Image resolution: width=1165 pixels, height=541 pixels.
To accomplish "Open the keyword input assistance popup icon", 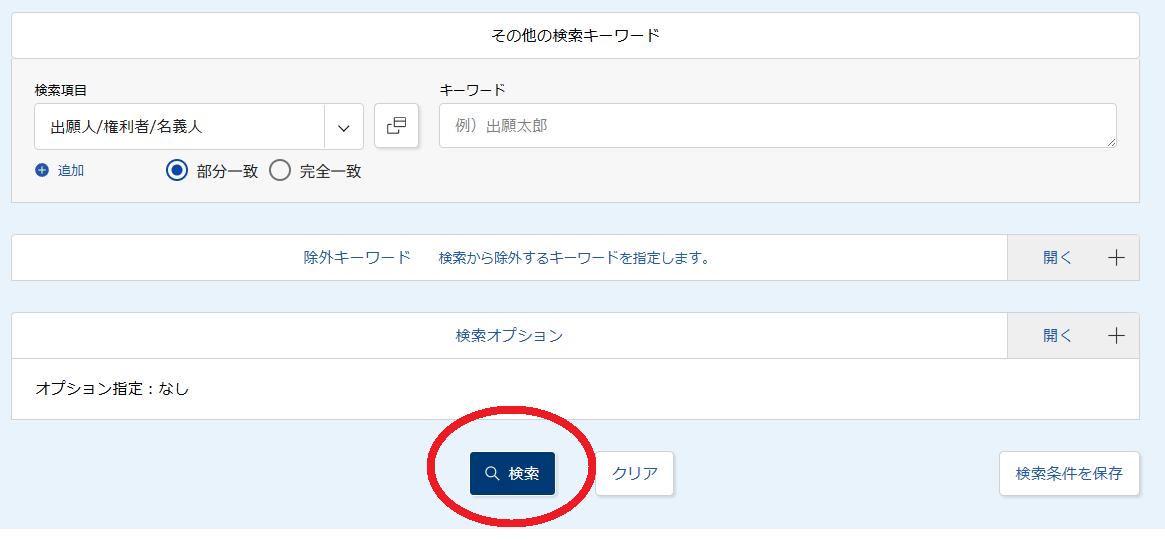I will click(x=397, y=126).
